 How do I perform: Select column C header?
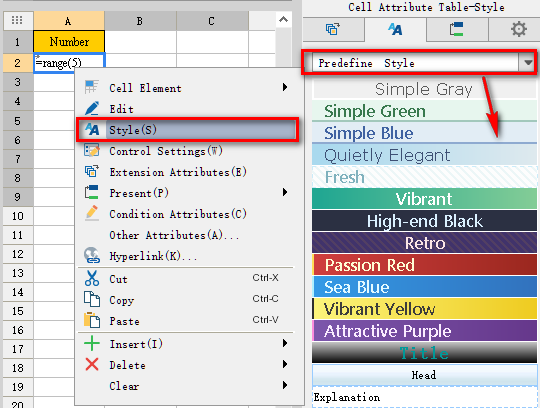coord(212,21)
